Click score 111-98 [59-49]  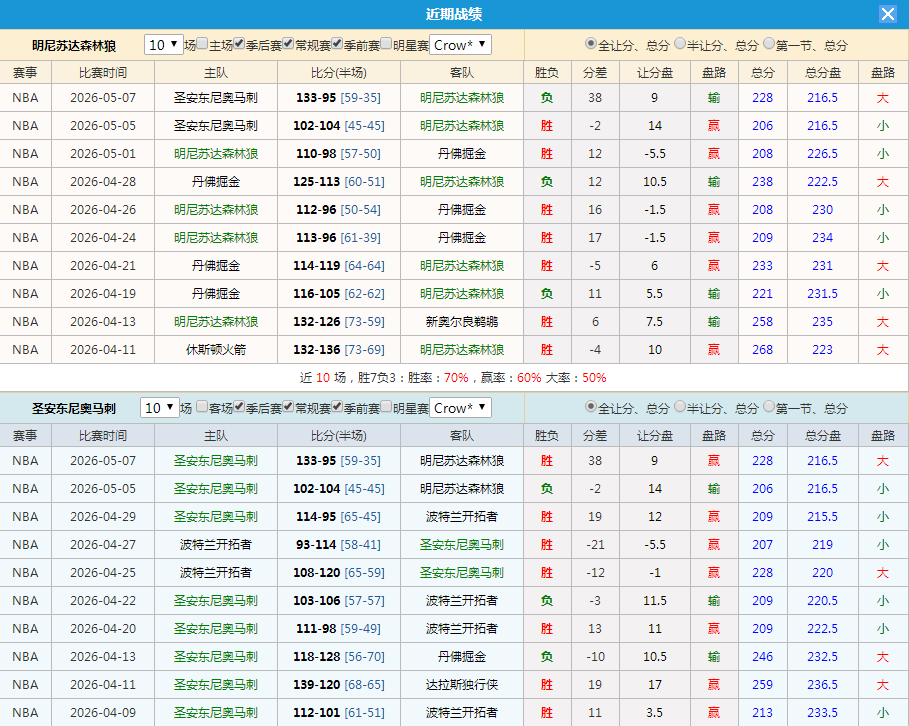pyautogui.click(x=339, y=629)
